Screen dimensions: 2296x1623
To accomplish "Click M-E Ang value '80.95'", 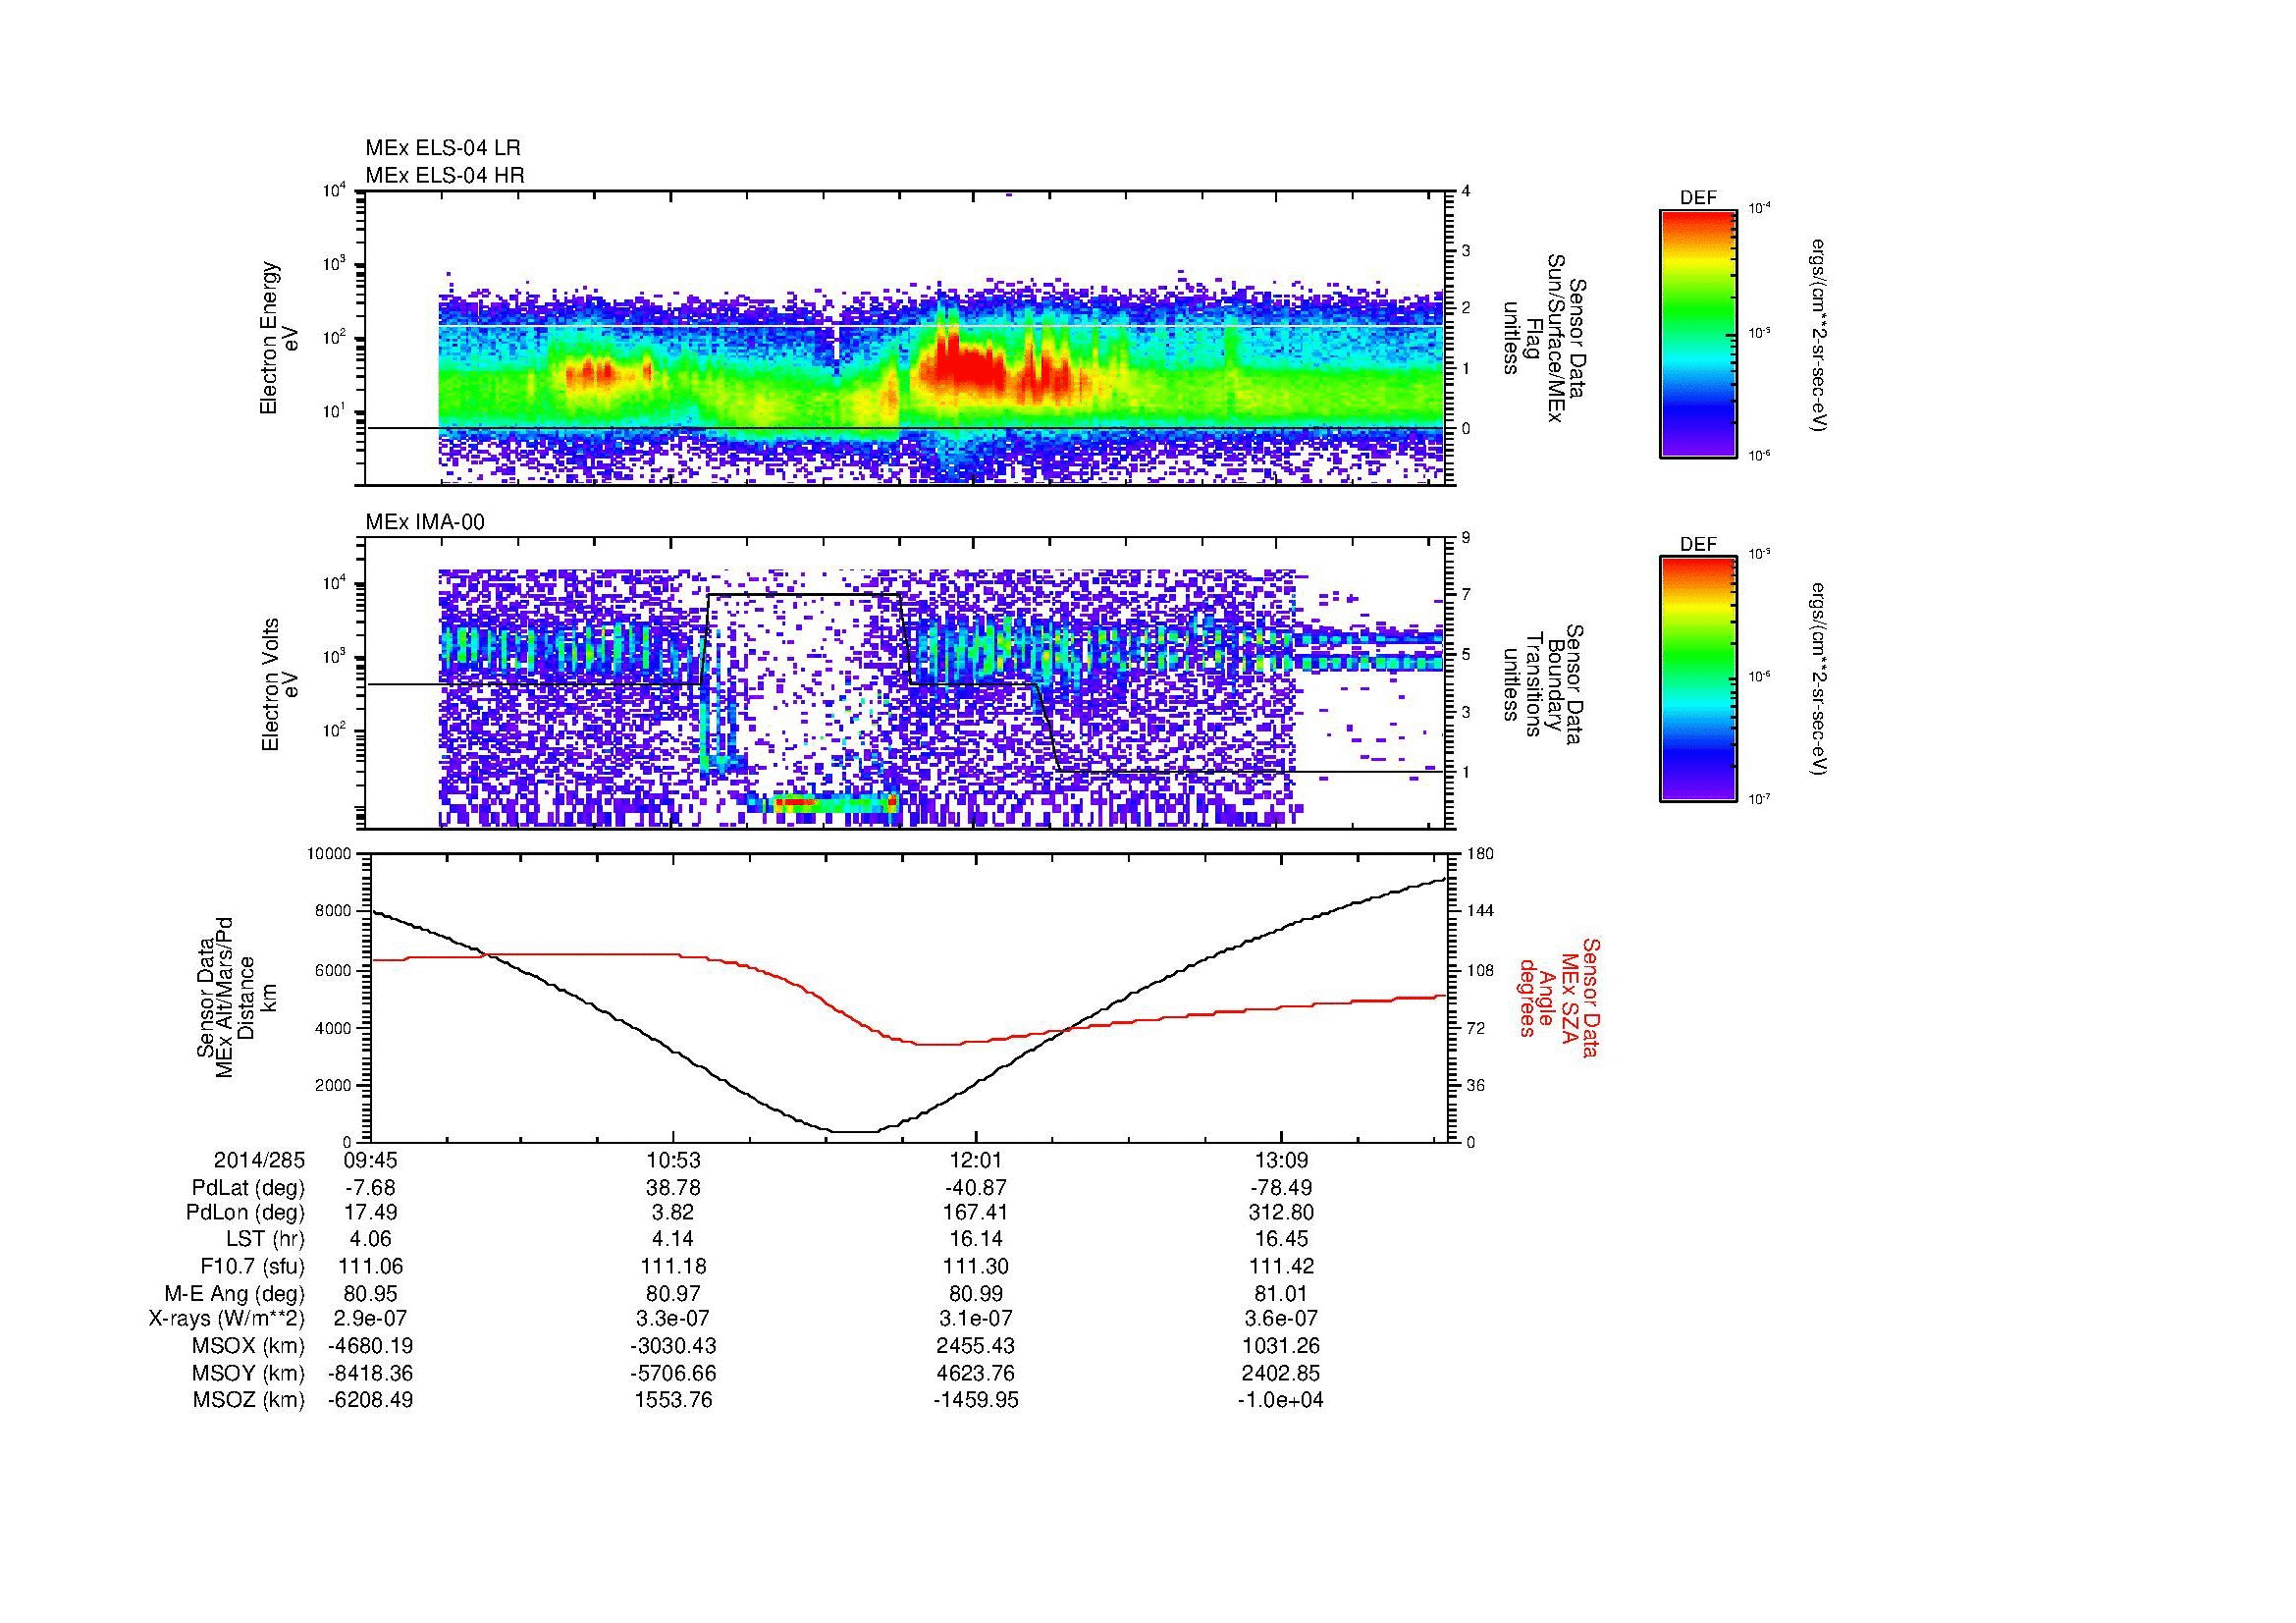I will coord(370,1293).
